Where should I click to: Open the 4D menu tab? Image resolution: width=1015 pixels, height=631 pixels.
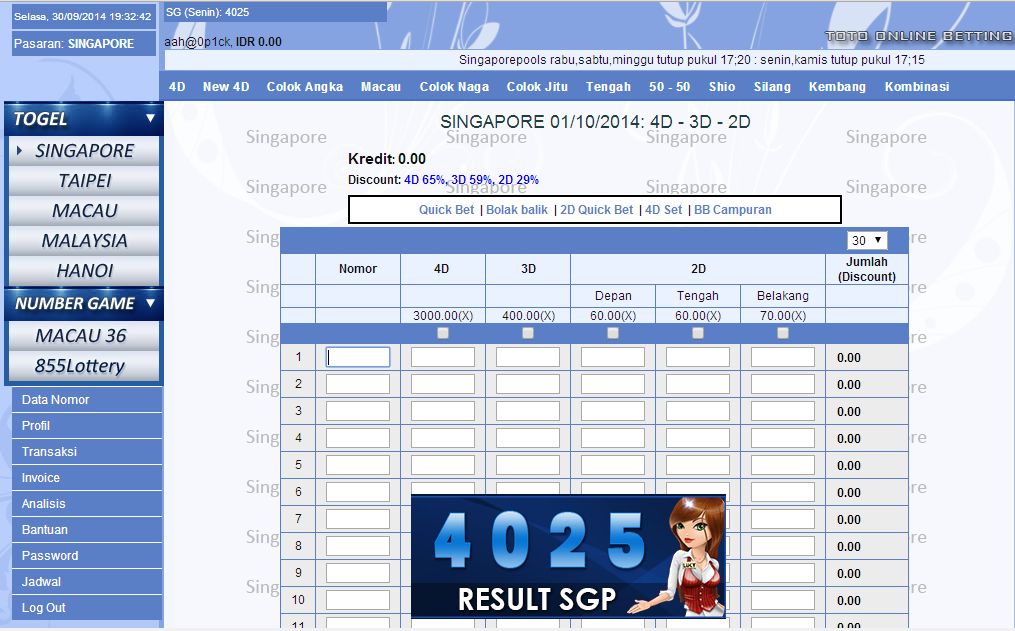click(x=177, y=87)
